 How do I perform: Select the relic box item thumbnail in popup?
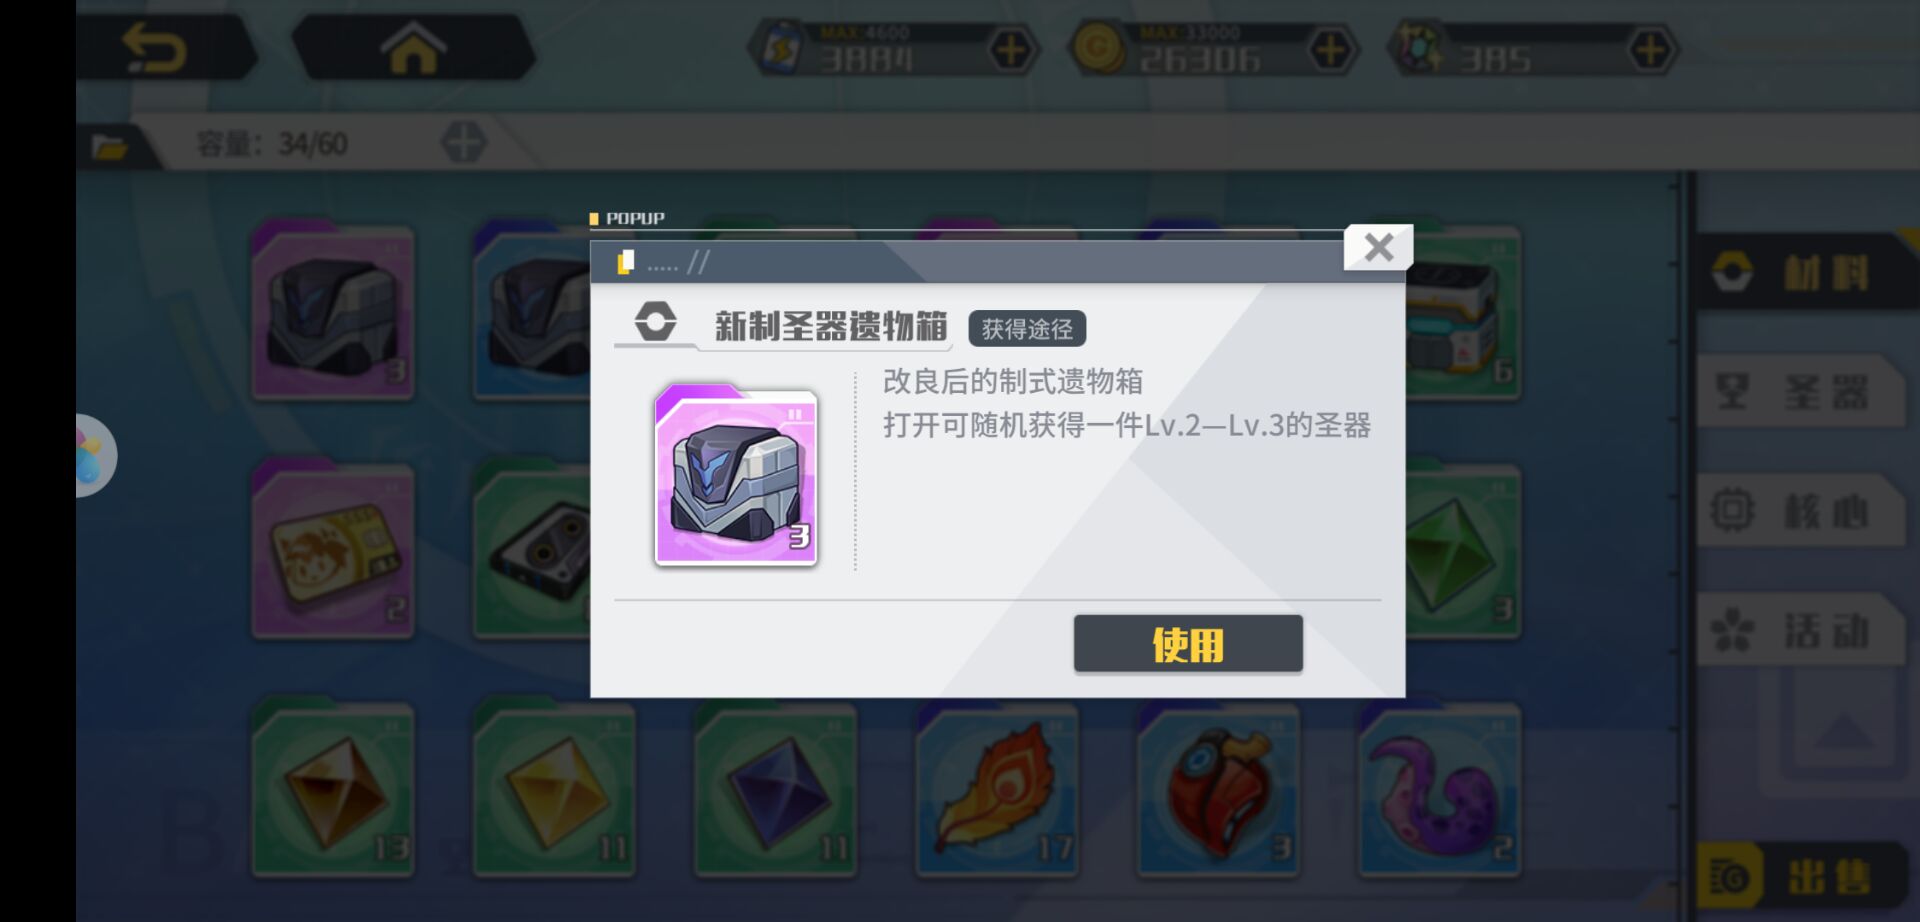click(736, 476)
